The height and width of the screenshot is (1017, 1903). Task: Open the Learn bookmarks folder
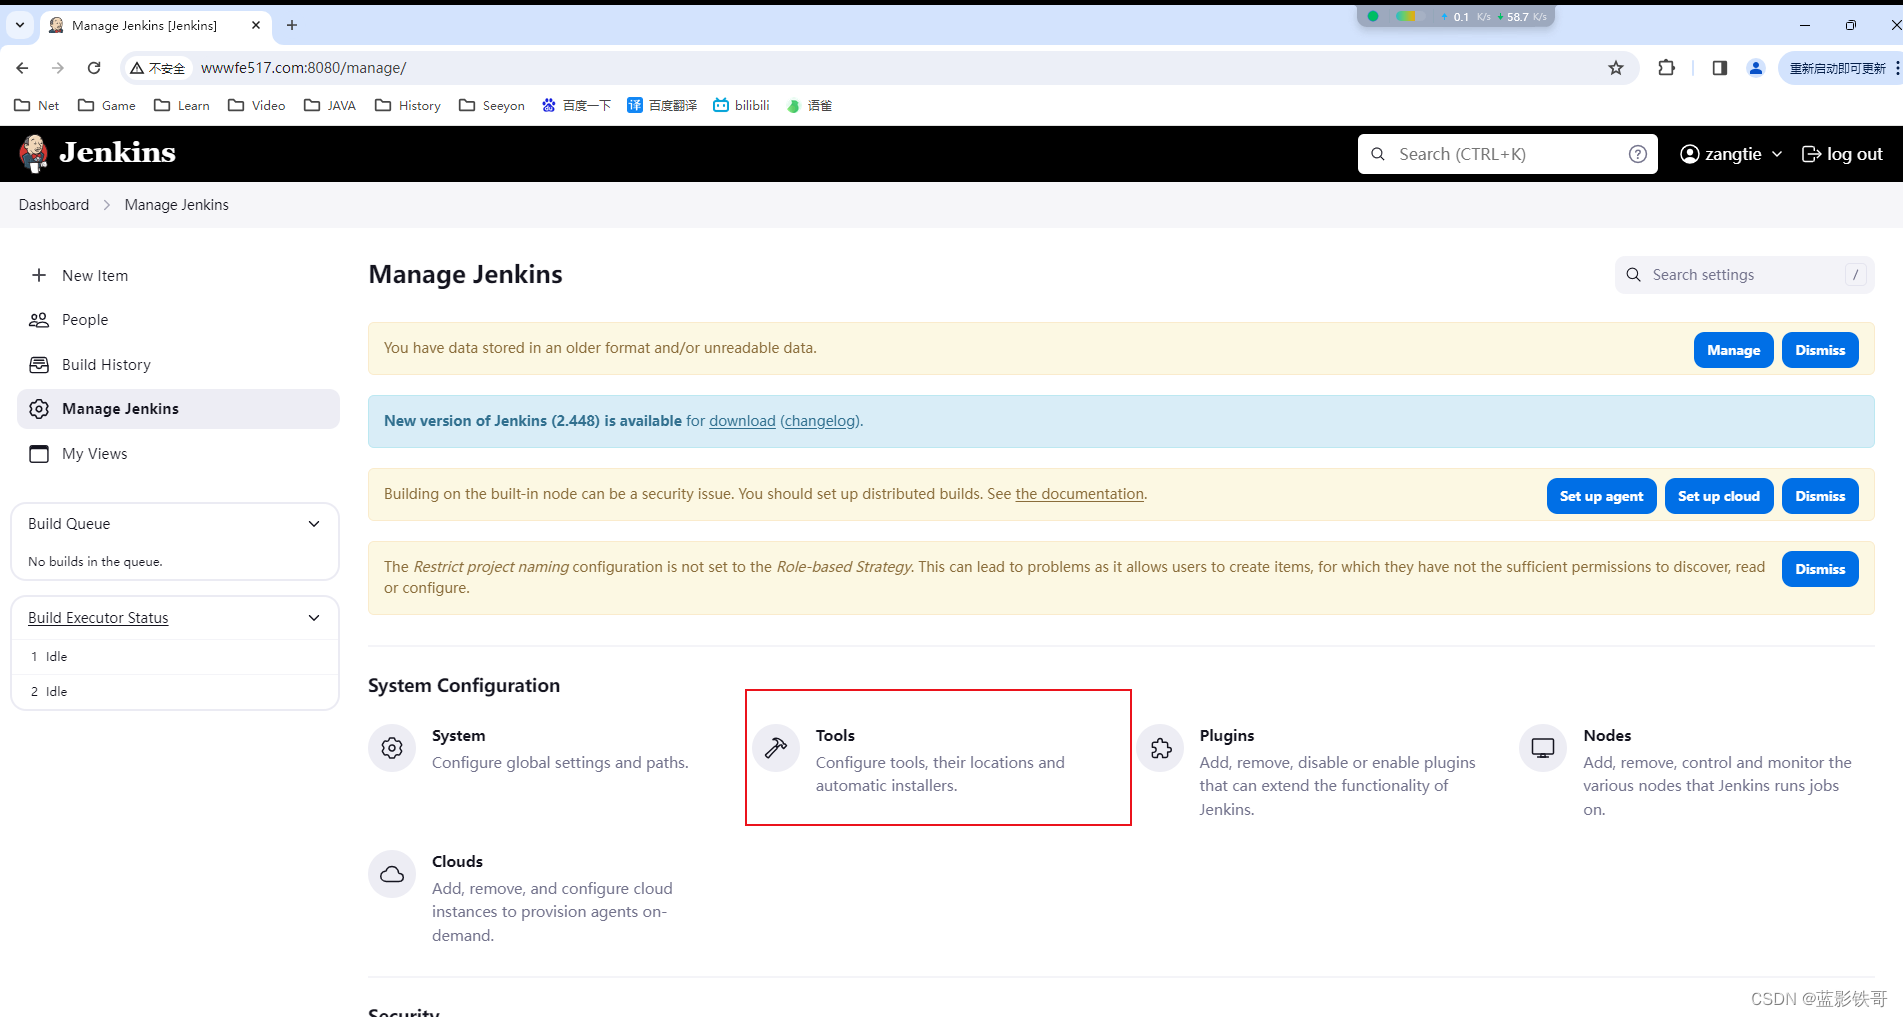coord(182,105)
